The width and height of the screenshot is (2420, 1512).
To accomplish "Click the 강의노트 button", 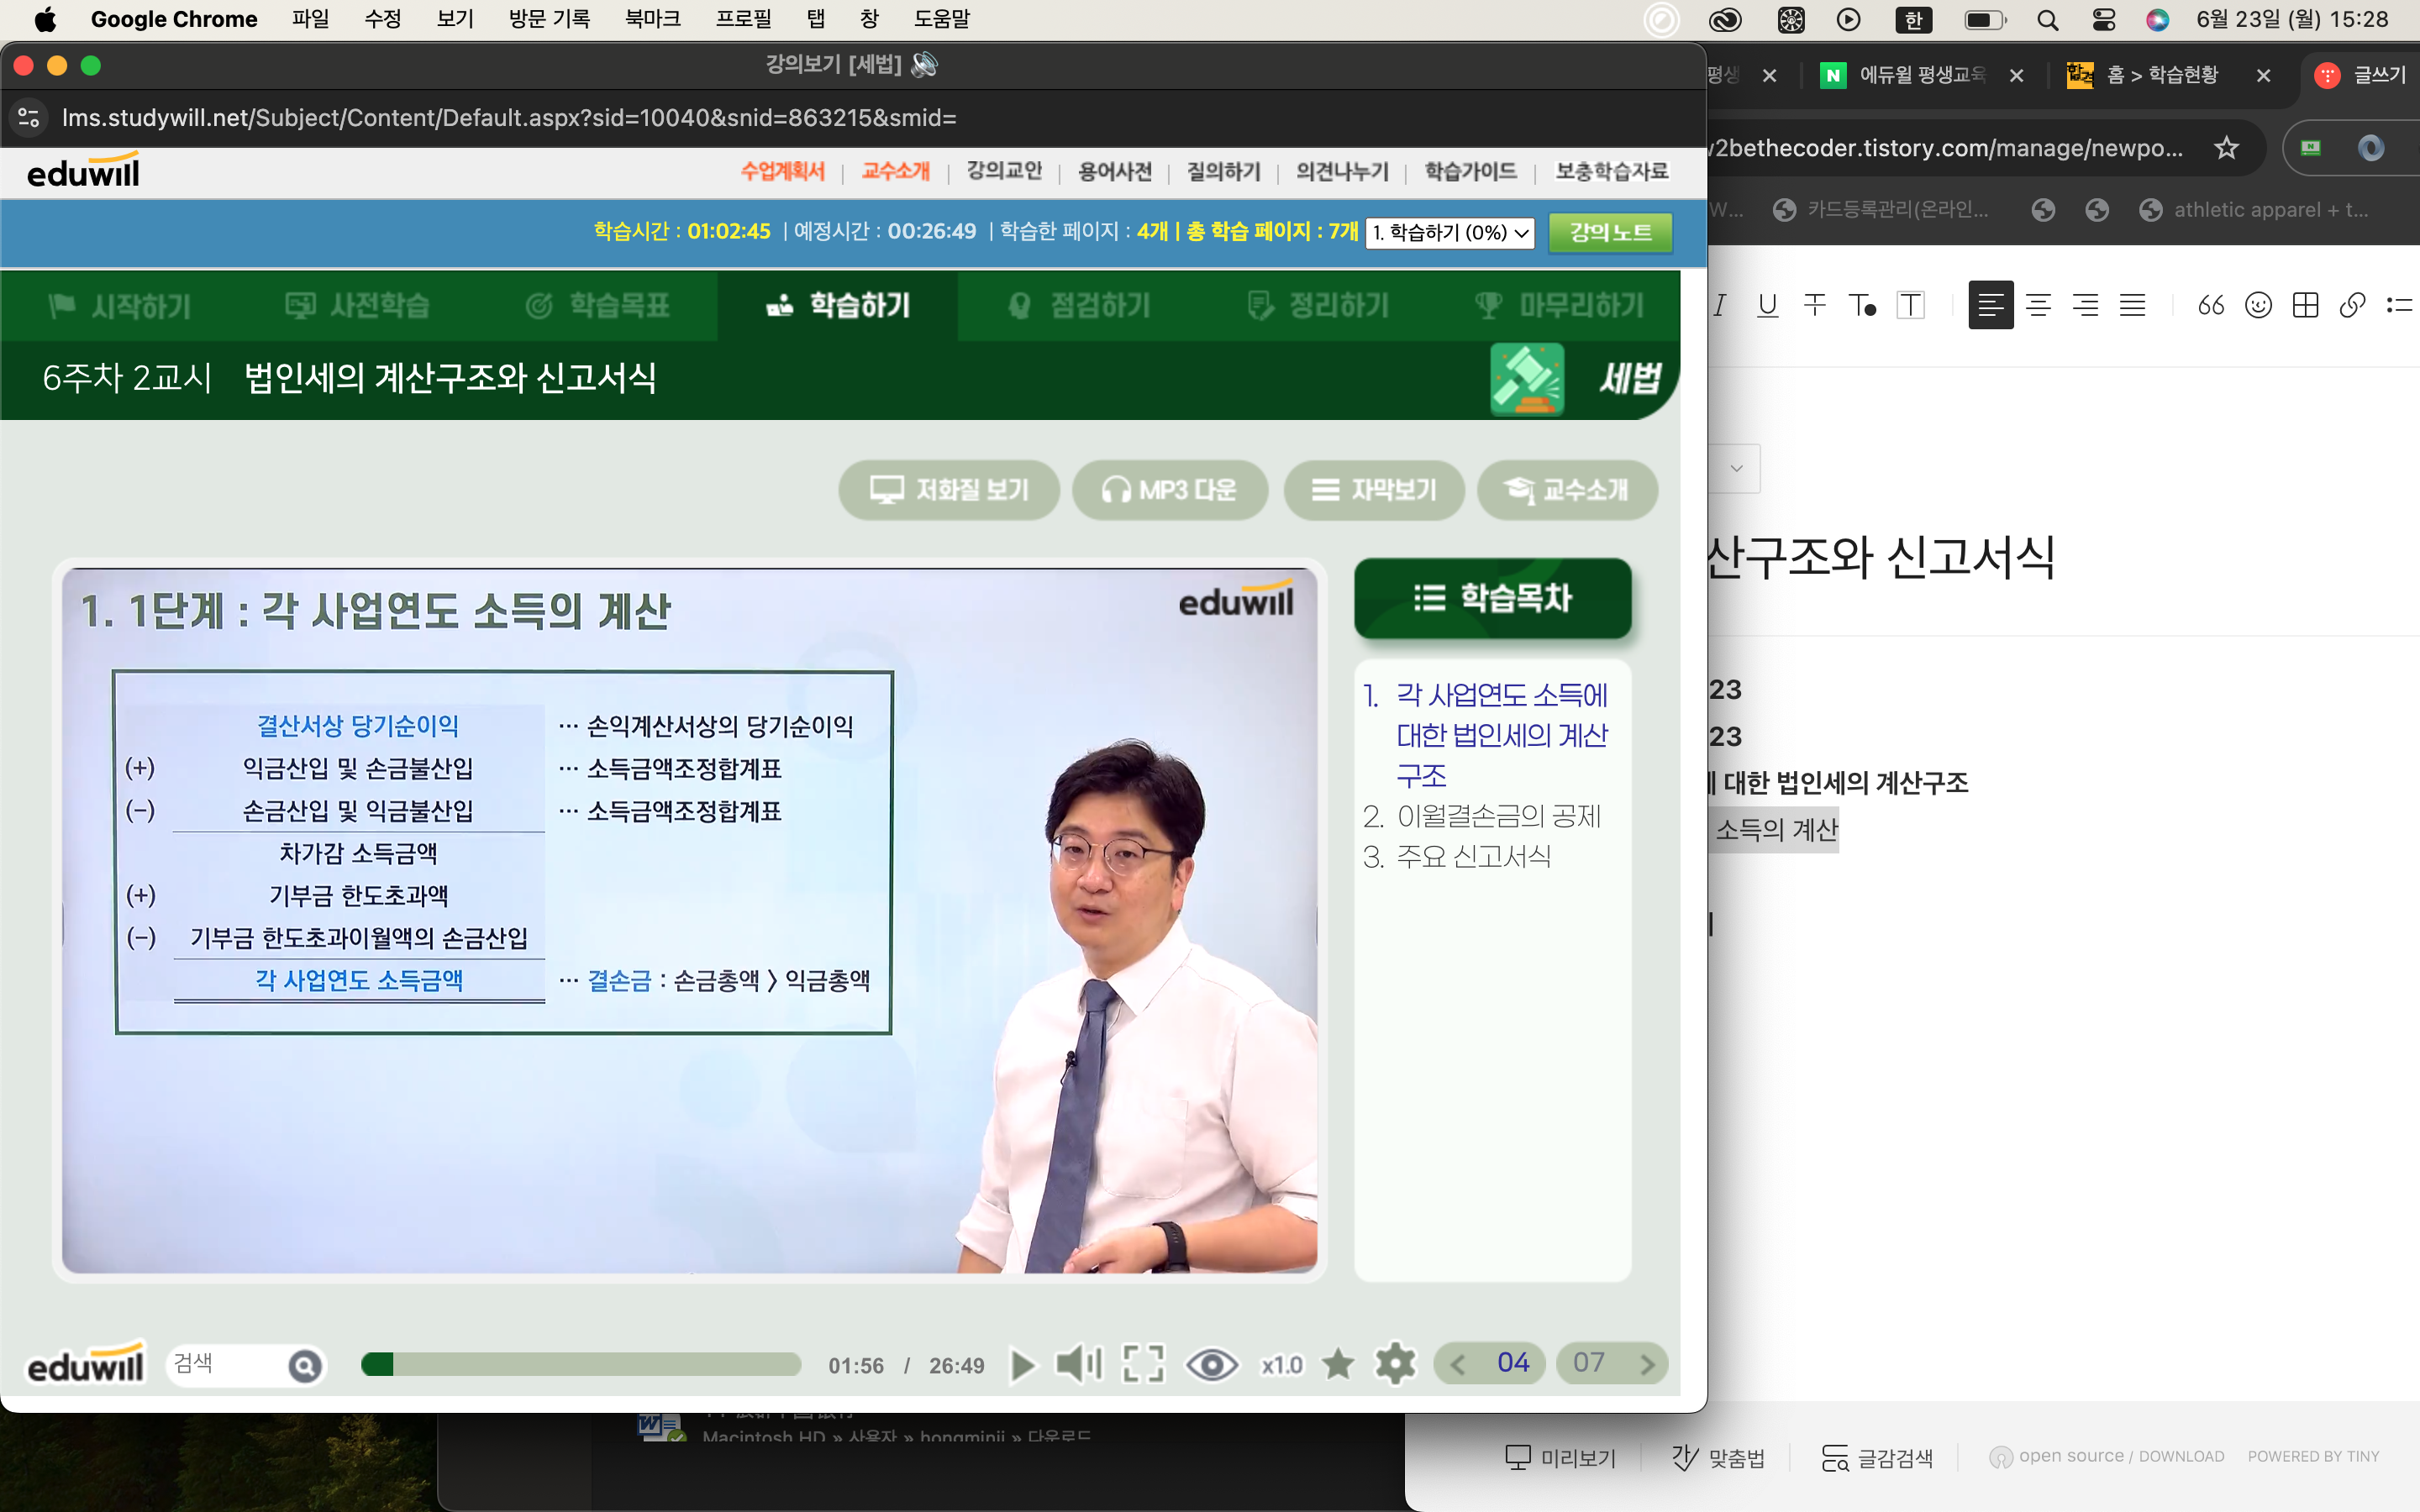I will [1609, 232].
